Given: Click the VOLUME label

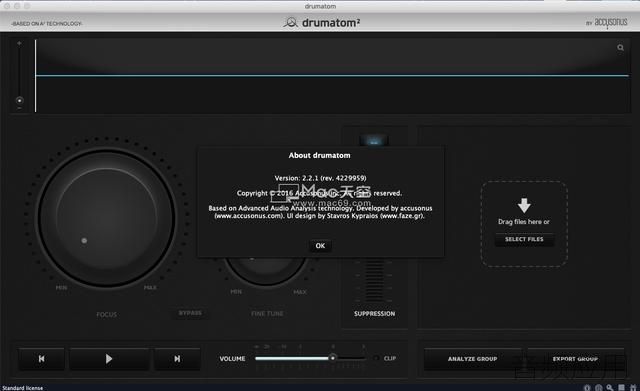Looking at the screenshot, I should click(x=232, y=358).
